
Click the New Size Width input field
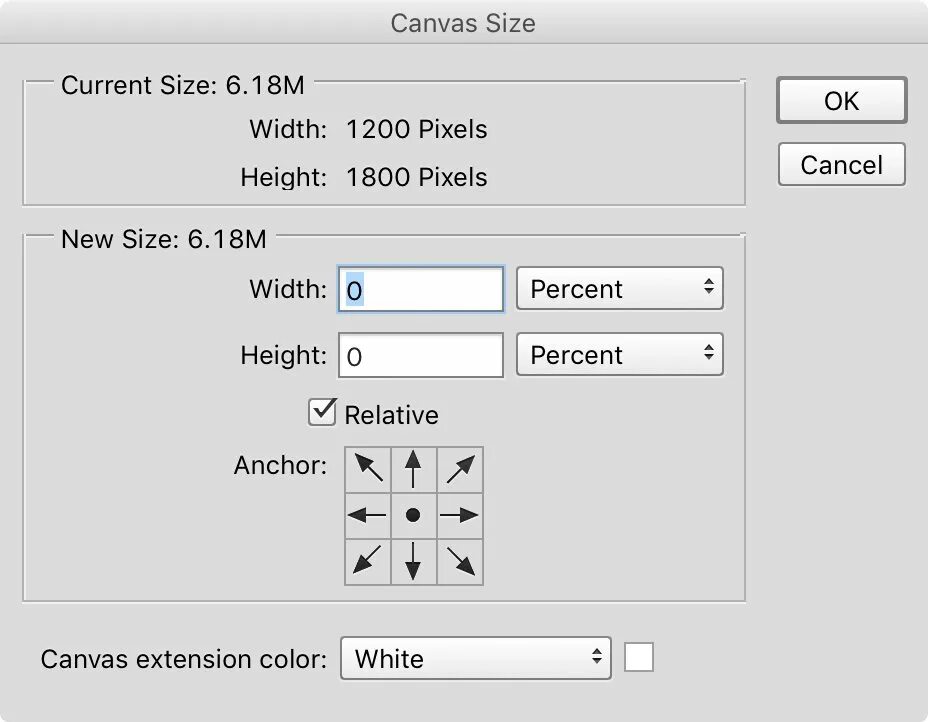coord(421,290)
